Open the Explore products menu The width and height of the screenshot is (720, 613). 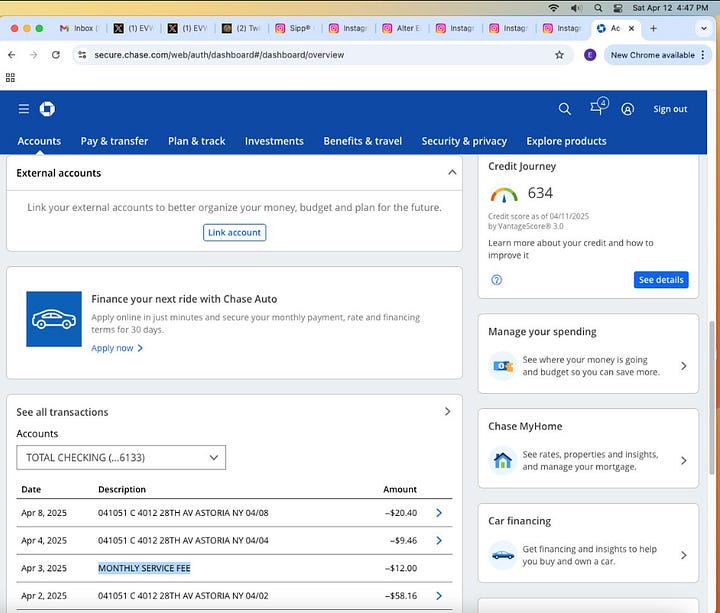point(566,141)
